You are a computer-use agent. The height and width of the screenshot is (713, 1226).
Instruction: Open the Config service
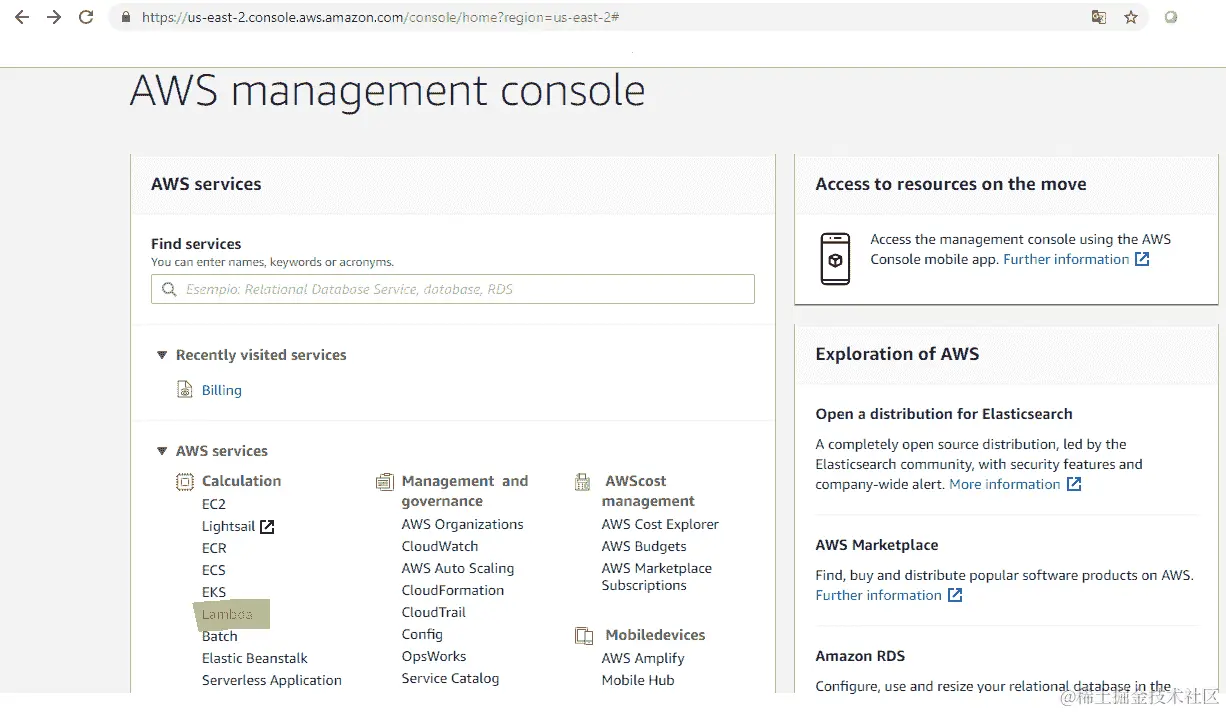pos(422,634)
